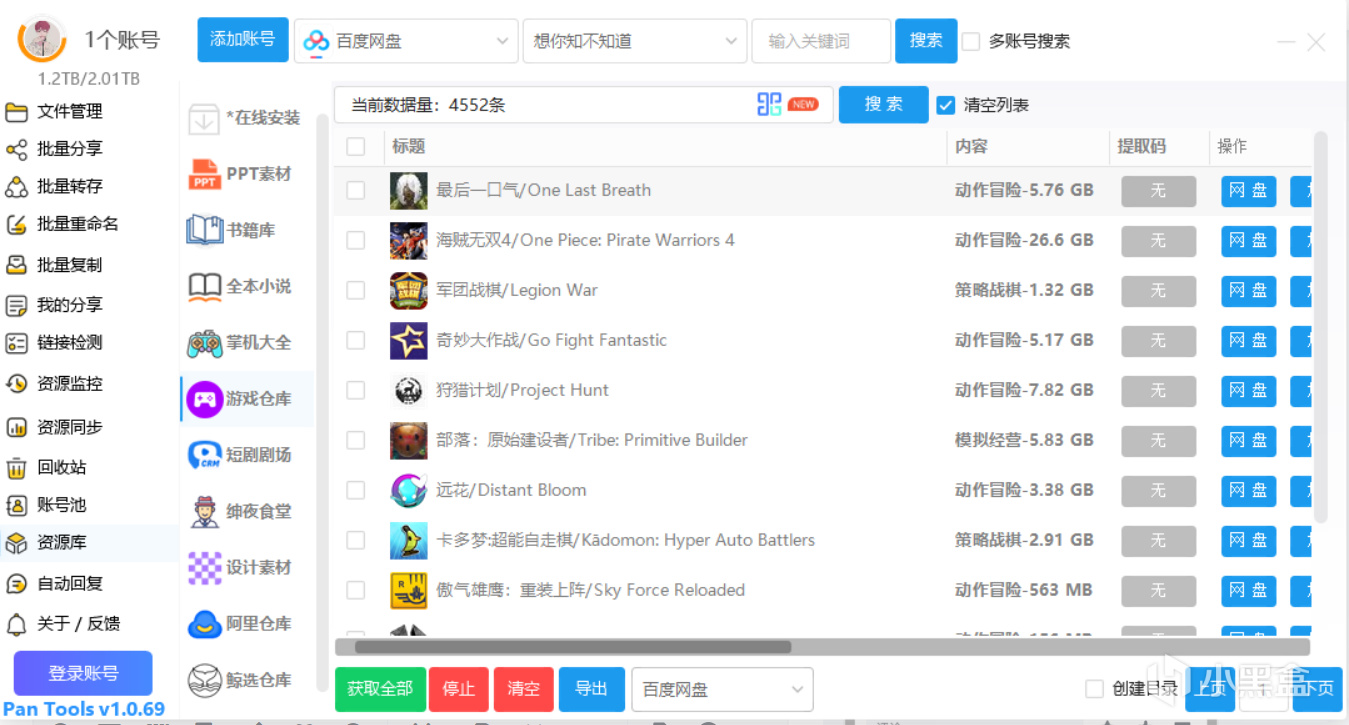Screen dimensions: 1349x725
Task: Click the top 搜索 button beside keyword box
Action: click(926, 41)
